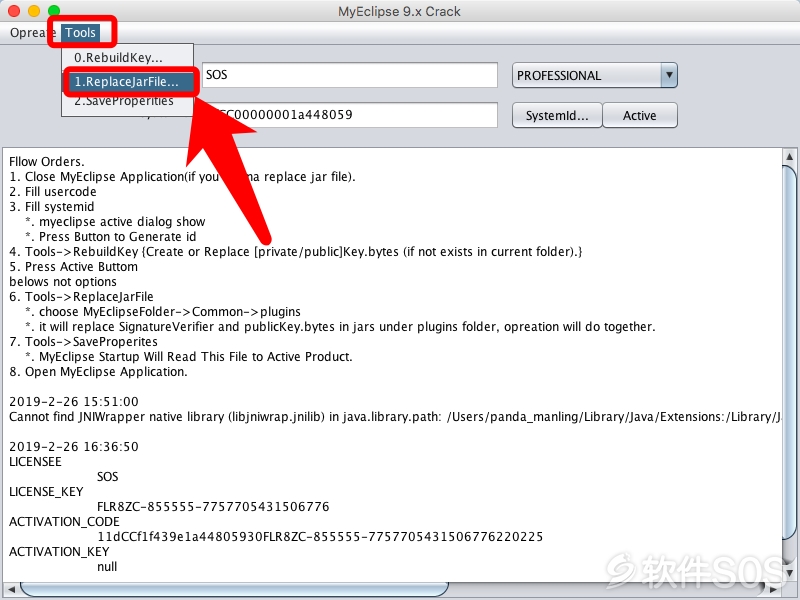Click 'choose MyEclipseFolder->Common->plugins' line

point(163,312)
